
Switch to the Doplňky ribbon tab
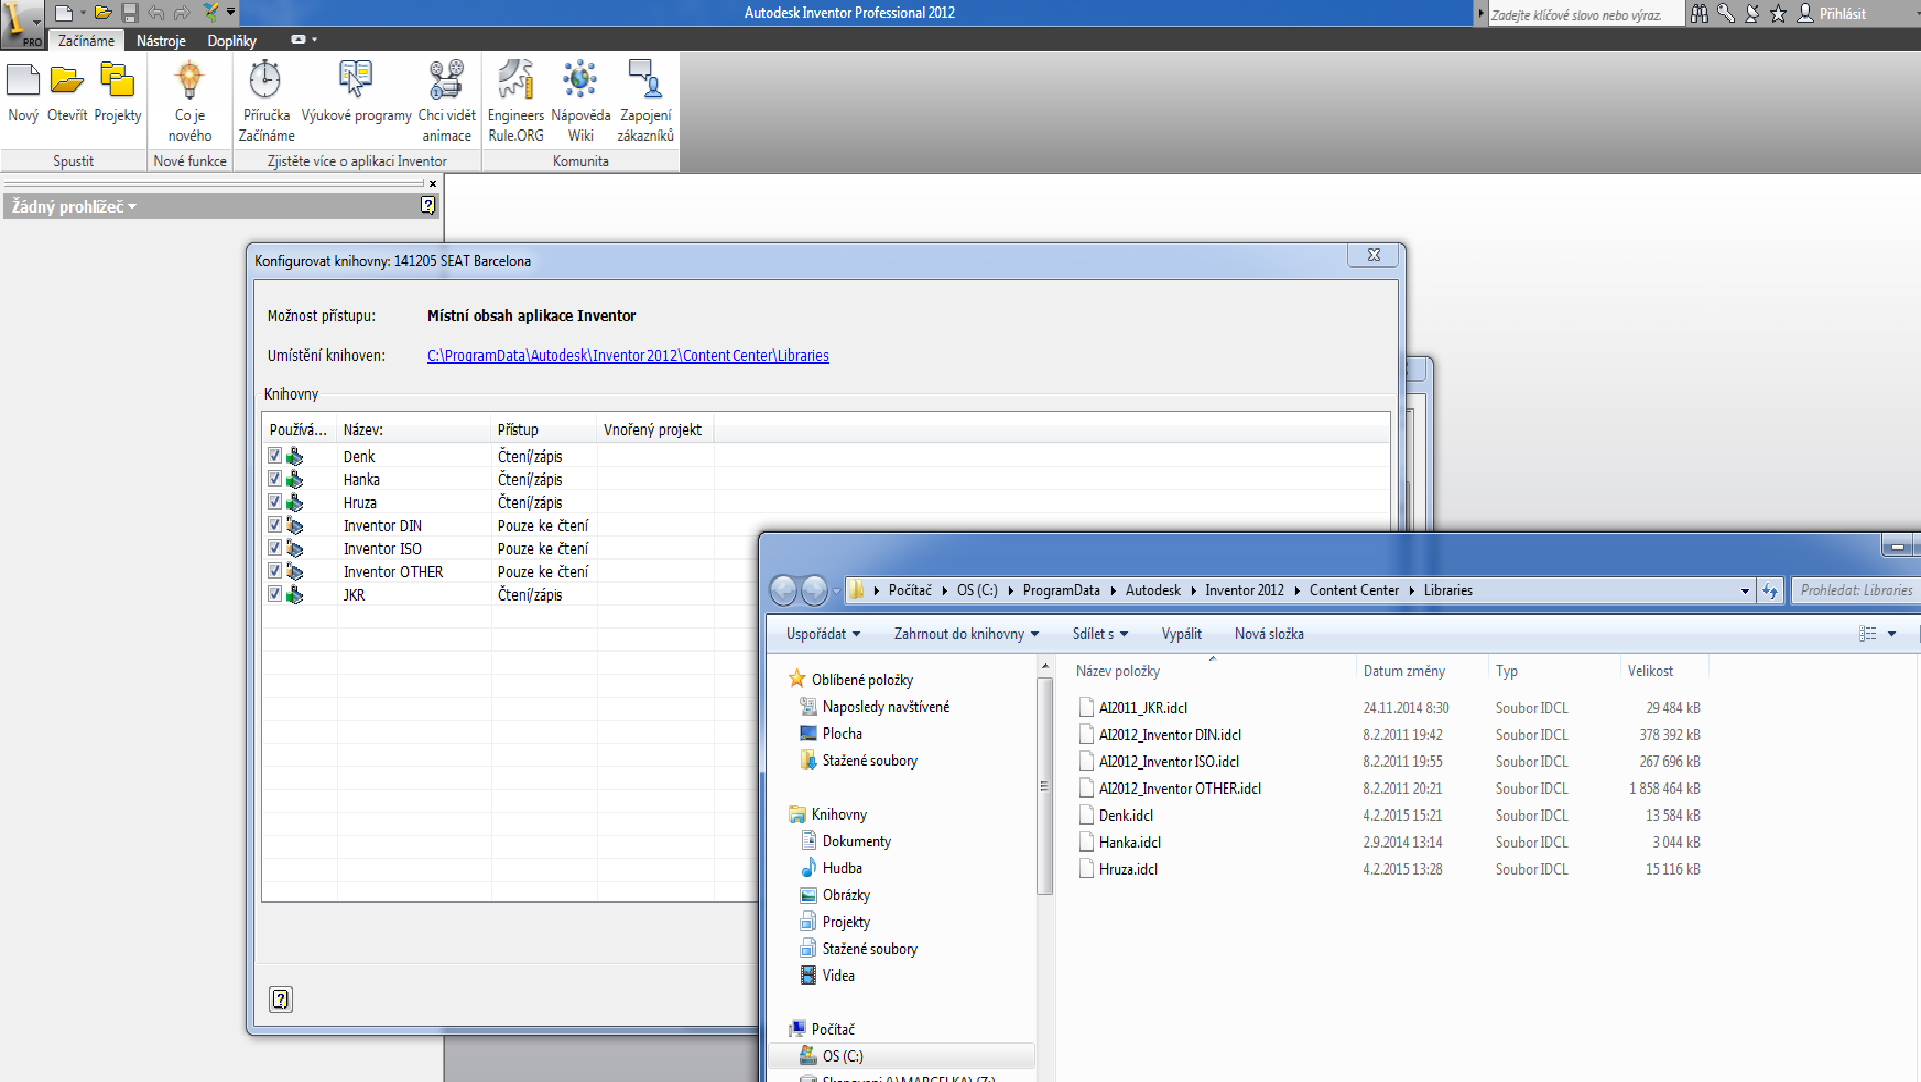pos(232,41)
